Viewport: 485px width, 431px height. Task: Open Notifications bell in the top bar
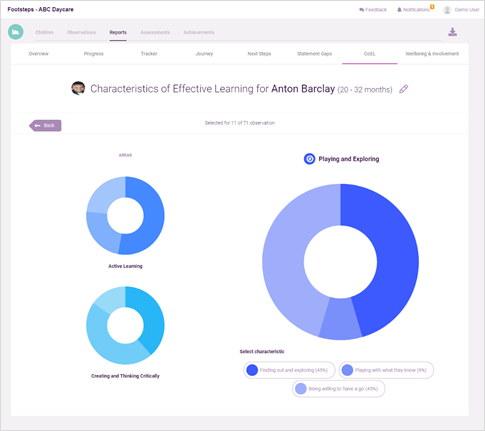[x=399, y=10]
